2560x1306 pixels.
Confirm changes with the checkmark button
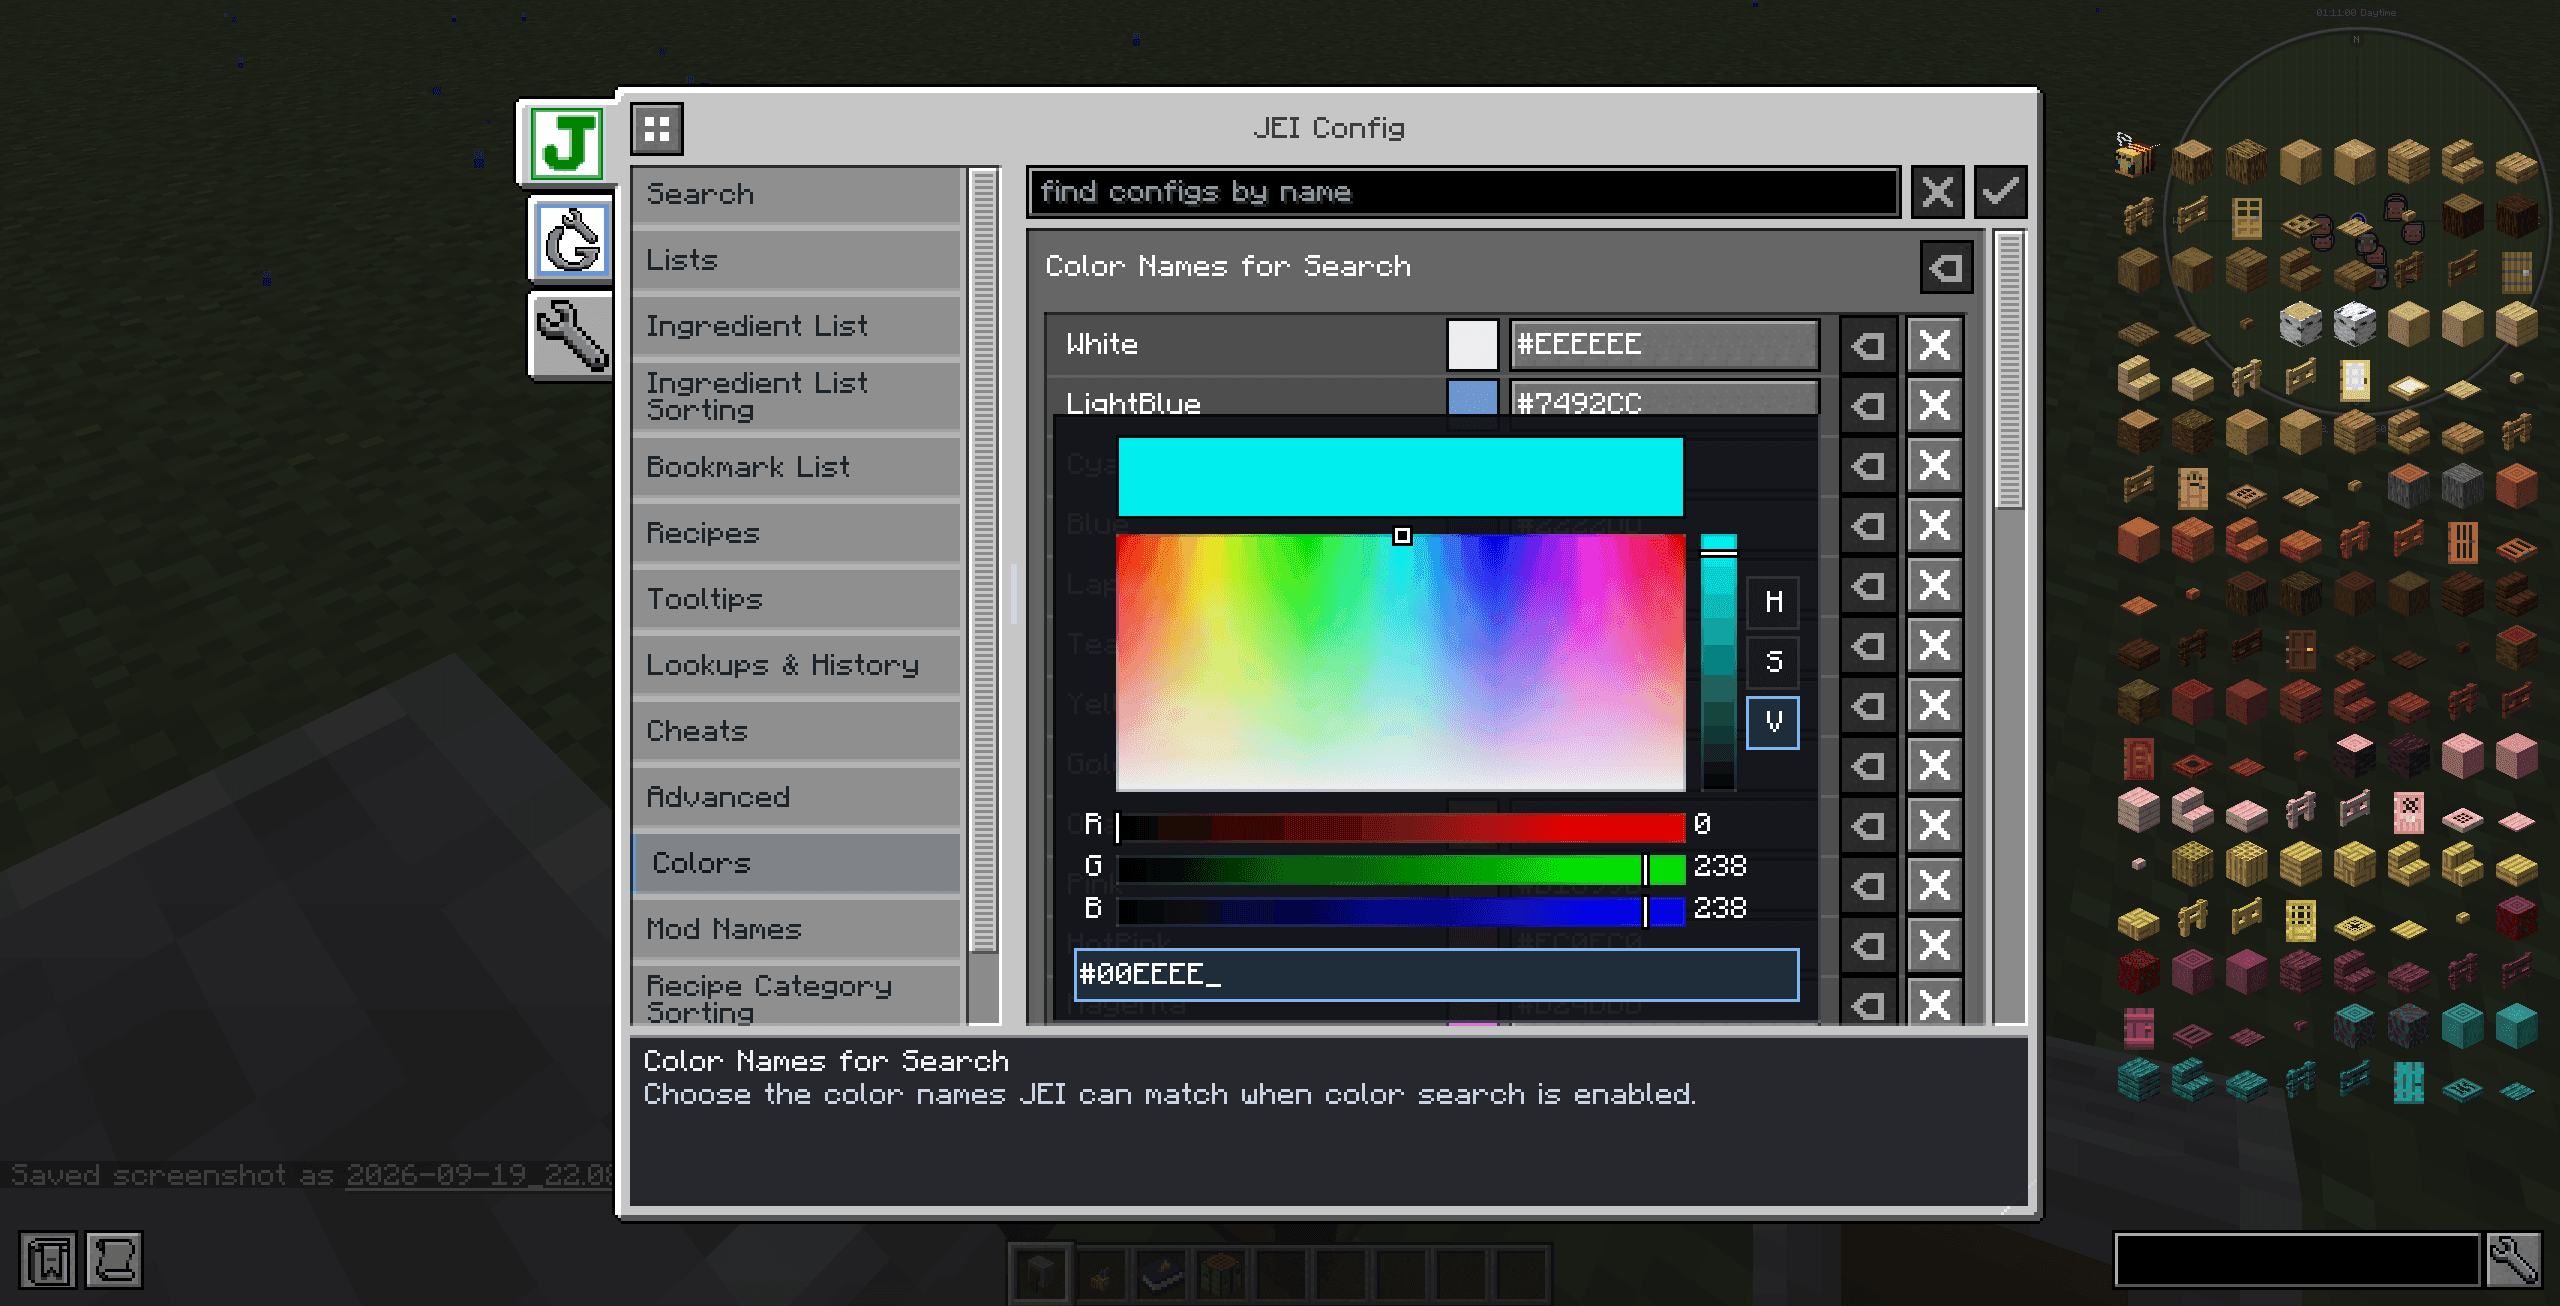point(2000,192)
